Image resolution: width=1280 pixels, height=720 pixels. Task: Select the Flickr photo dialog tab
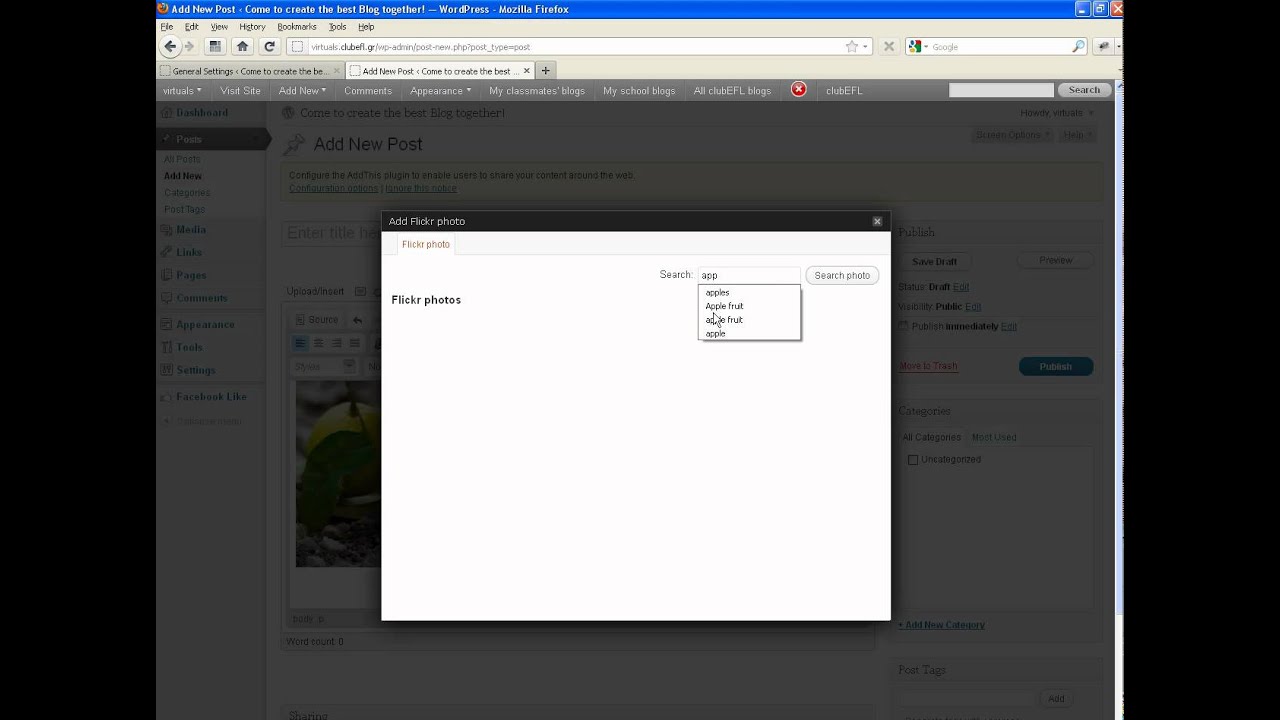click(x=426, y=244)
